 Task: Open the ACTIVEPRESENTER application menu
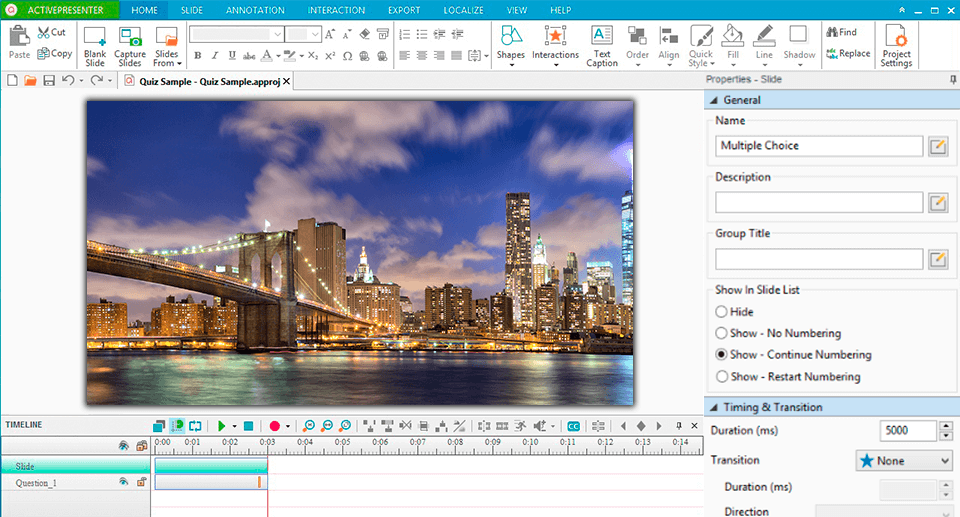pyautogui.click(x=59, y=10)
